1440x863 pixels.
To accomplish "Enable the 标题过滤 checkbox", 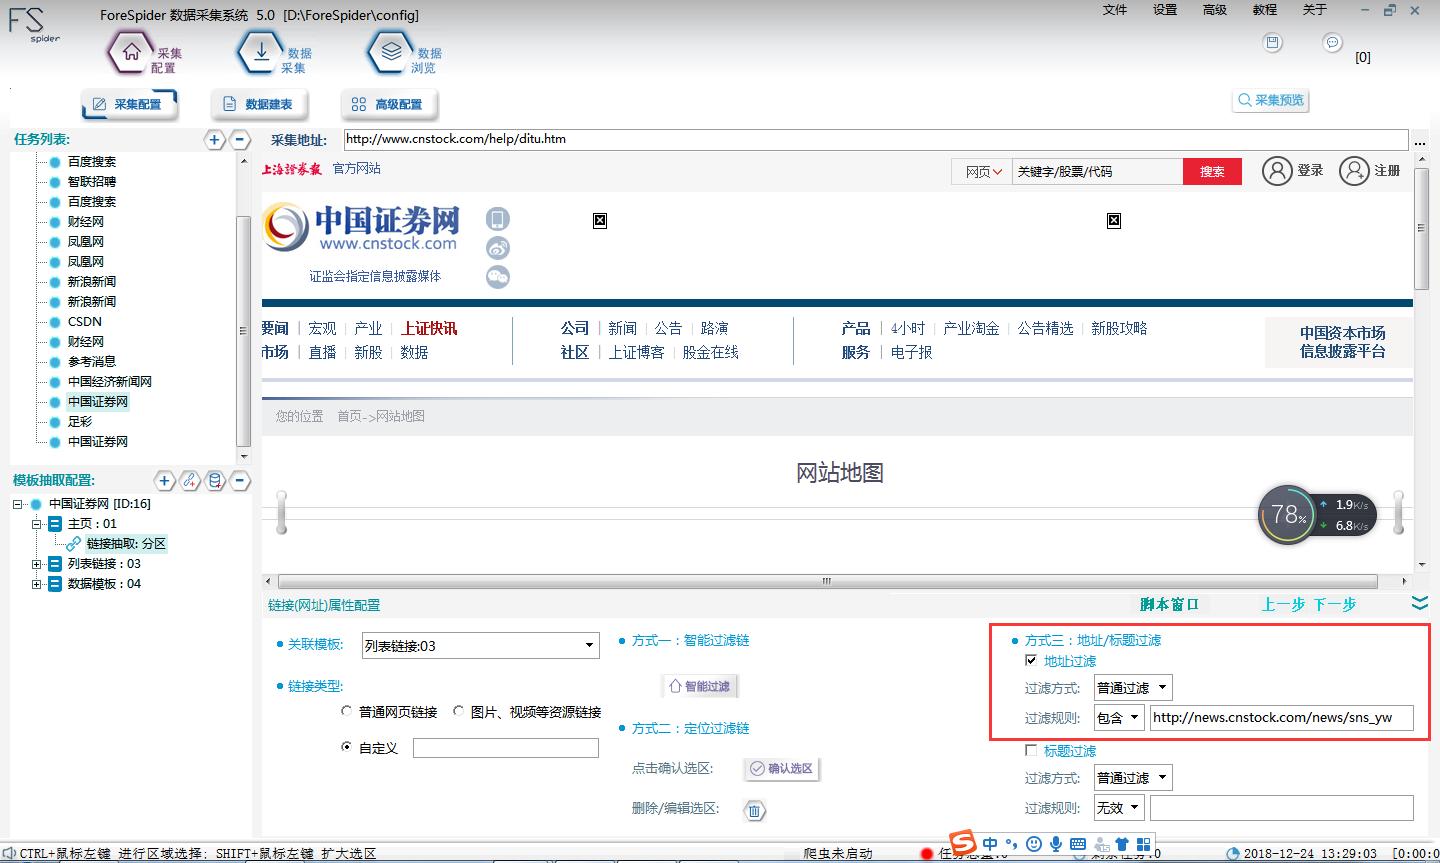I will tap(1030, 750).
